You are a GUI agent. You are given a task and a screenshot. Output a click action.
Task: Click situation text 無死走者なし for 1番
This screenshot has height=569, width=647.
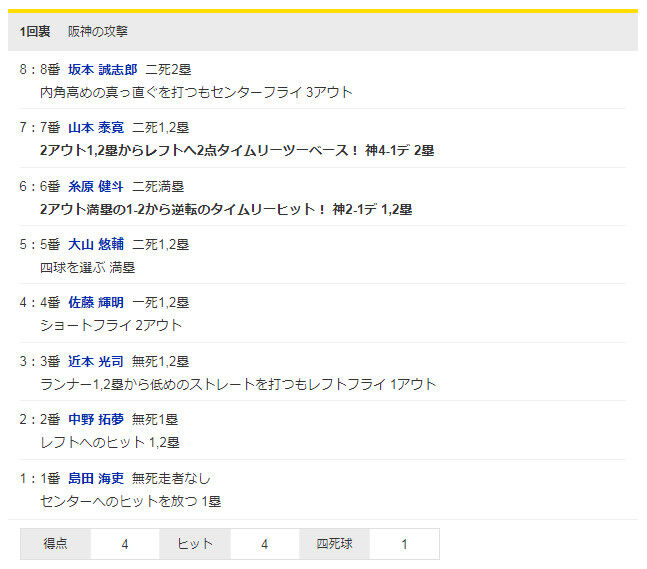(171, 478)
